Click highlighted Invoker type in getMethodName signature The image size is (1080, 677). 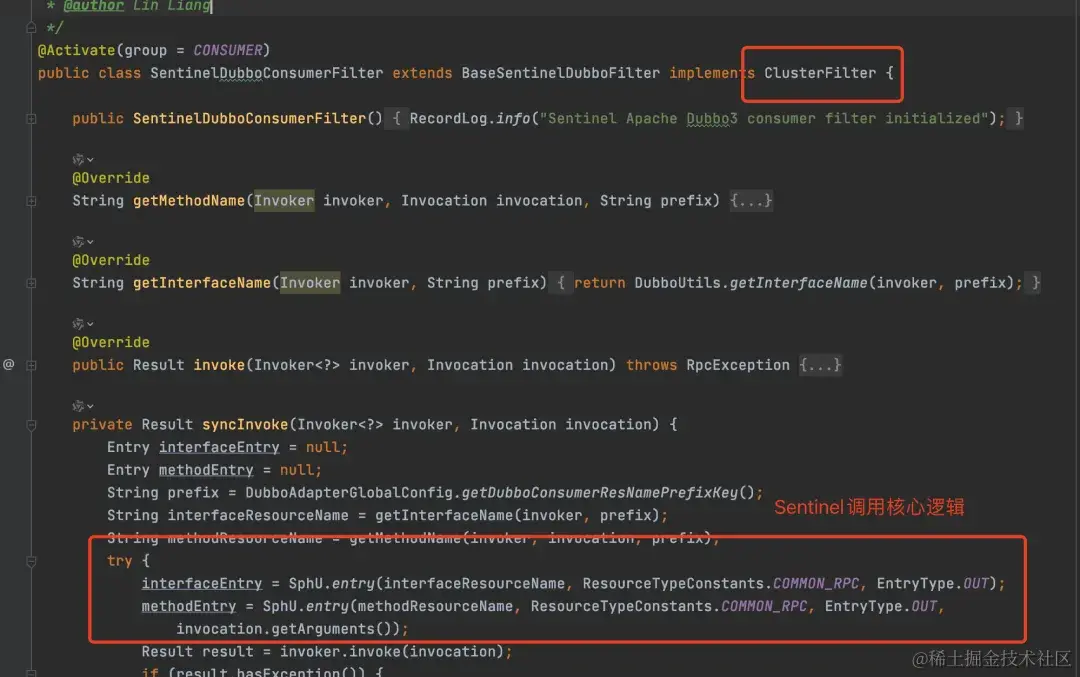pyautogui.click(x=284, y=200)
